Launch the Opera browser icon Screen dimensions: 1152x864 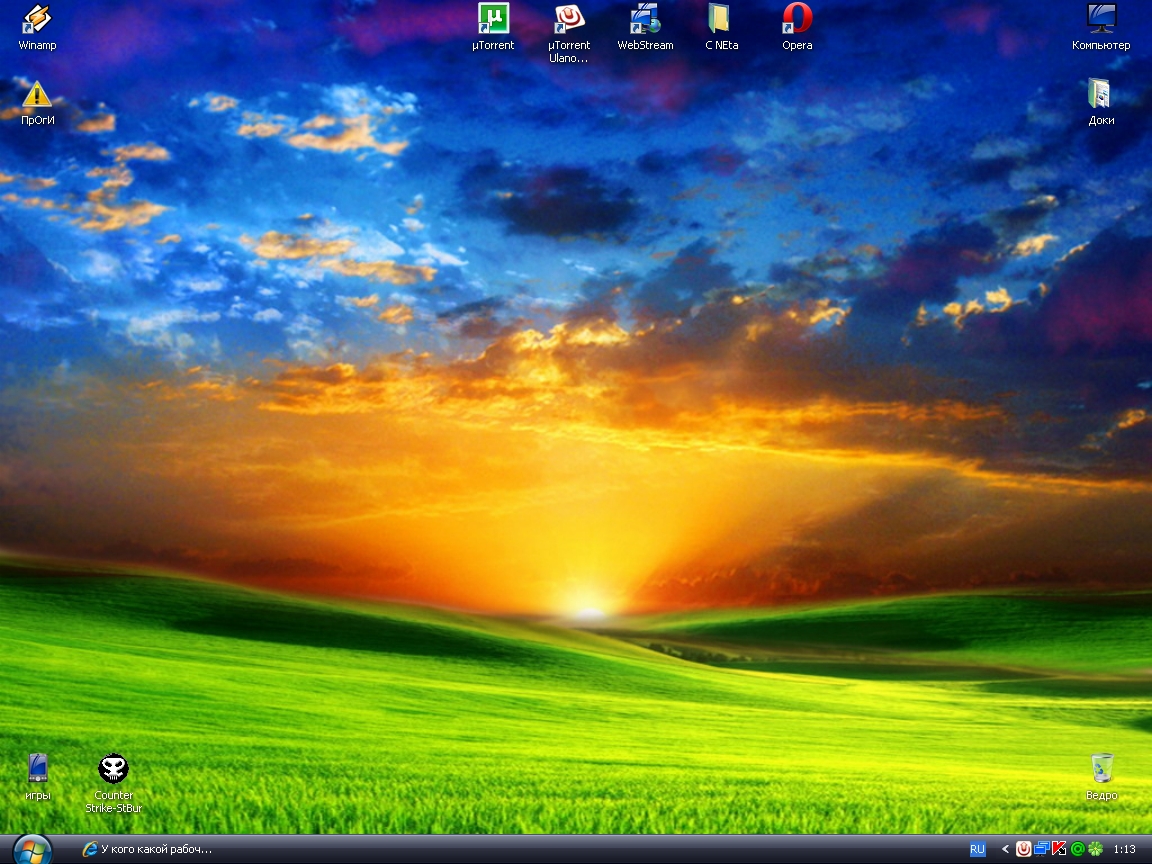click(x=797, y=20)
